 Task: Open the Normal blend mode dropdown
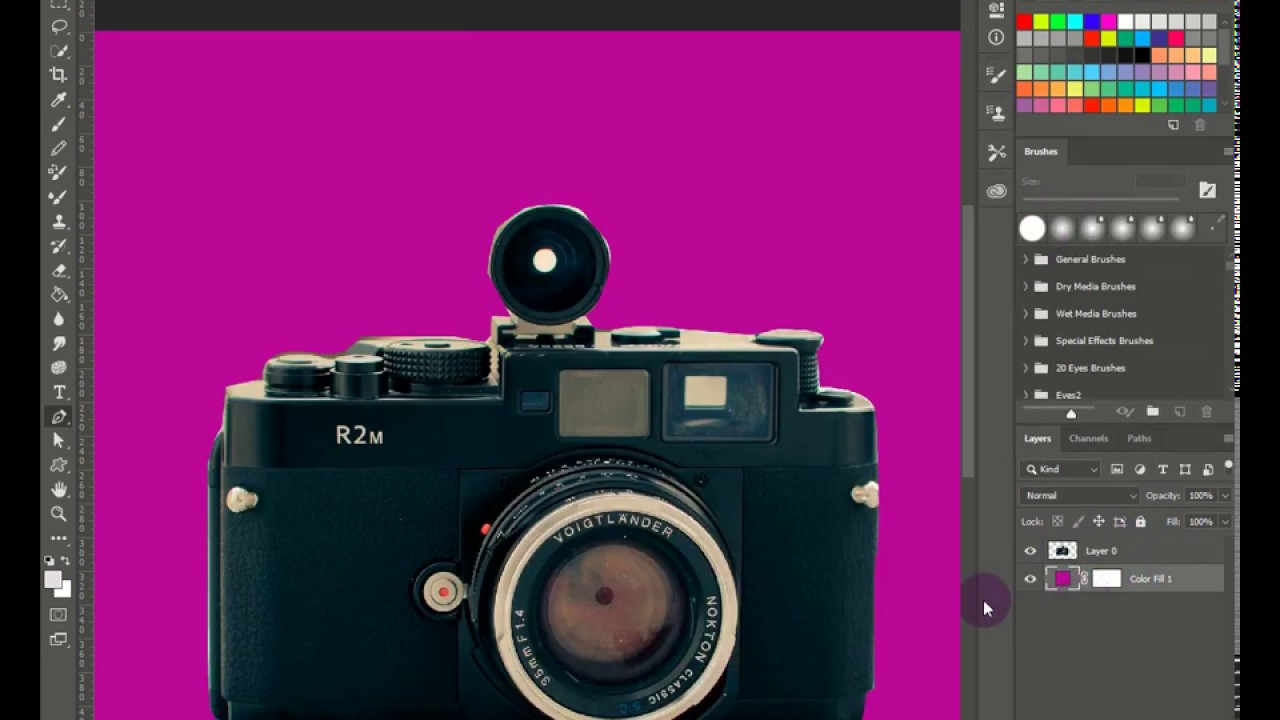1080,496
